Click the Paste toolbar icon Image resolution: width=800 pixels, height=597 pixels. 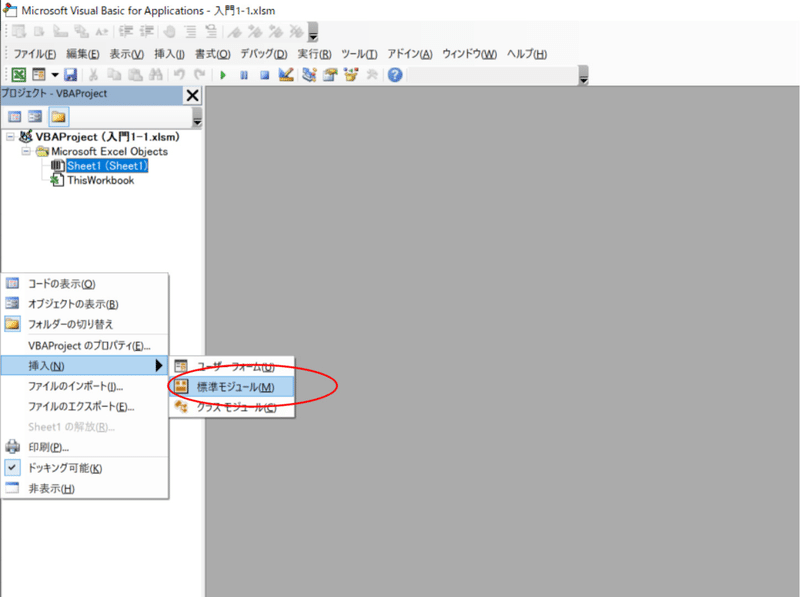tap(135, 75)
